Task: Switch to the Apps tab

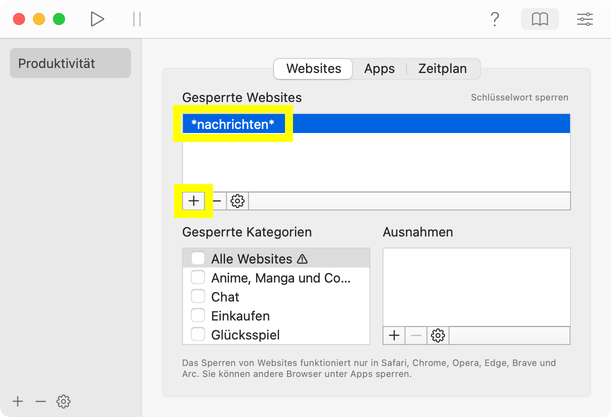Action: 379,69
